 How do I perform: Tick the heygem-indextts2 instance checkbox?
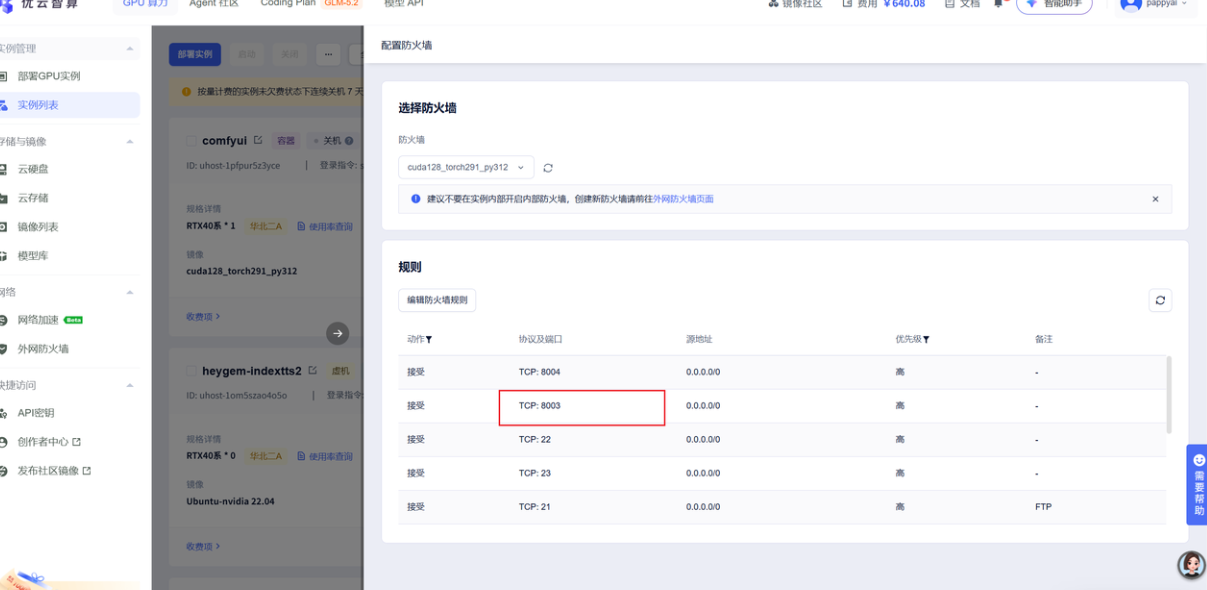(191, 370)
